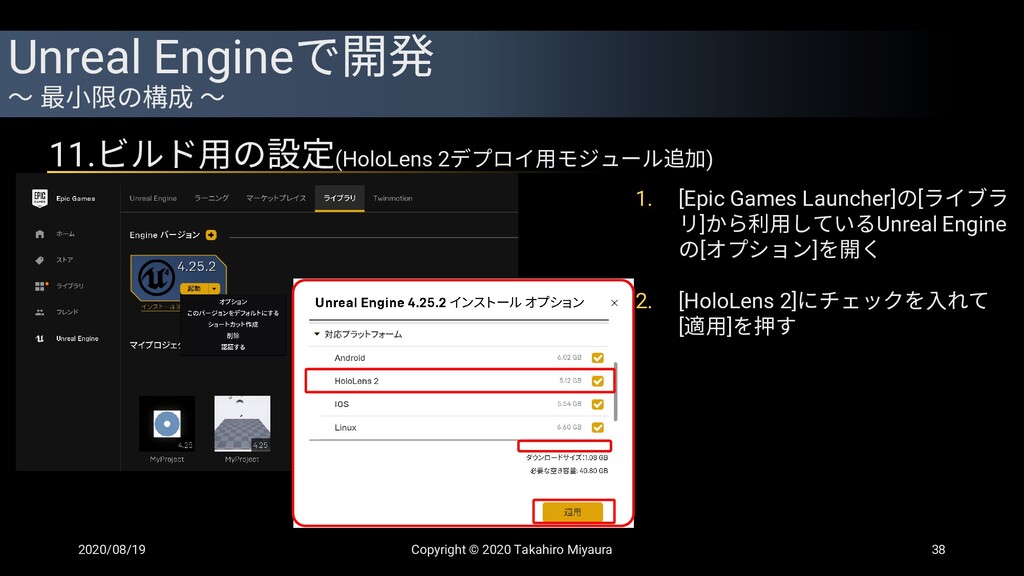Open the dropdown arrow beside 起動 button
Viewport: 1024px width, 576px height.
[214, 289]
